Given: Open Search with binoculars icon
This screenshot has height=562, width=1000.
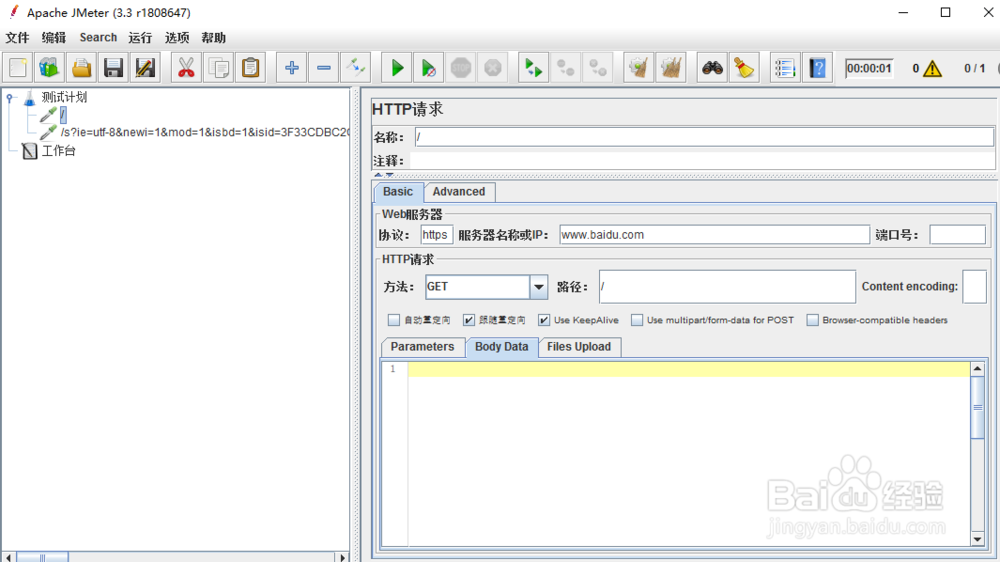Looking at the screenshot, I should point(712,68).
